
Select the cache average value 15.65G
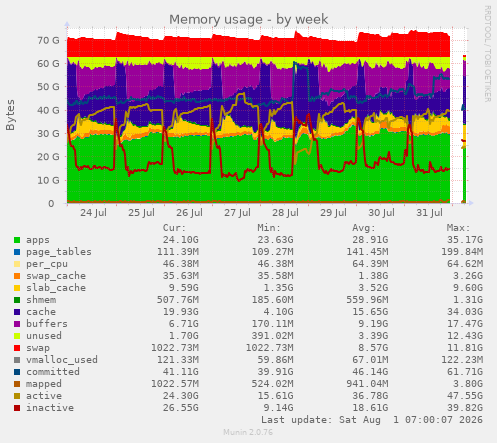[x=370, y=312]
